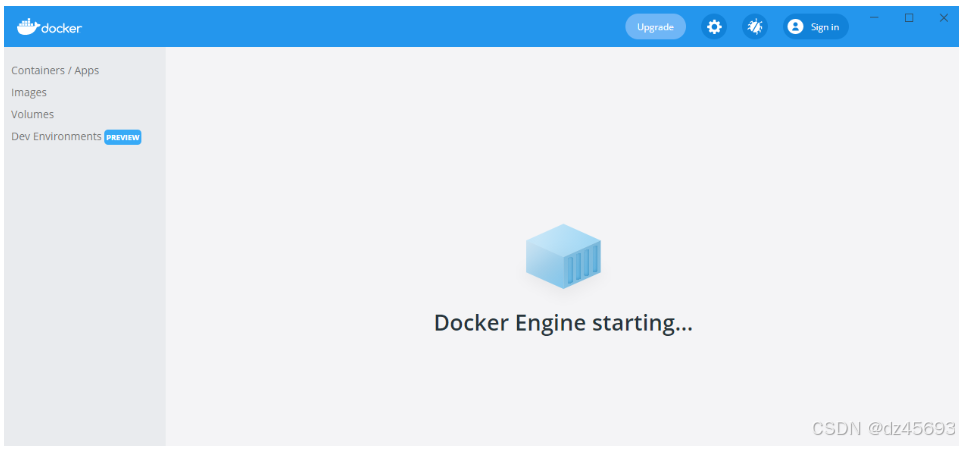Image resolution: width=961 pixels, height=451 pixels.
Task: Click the Docker whale logo
Action: [x=27, y=26]
